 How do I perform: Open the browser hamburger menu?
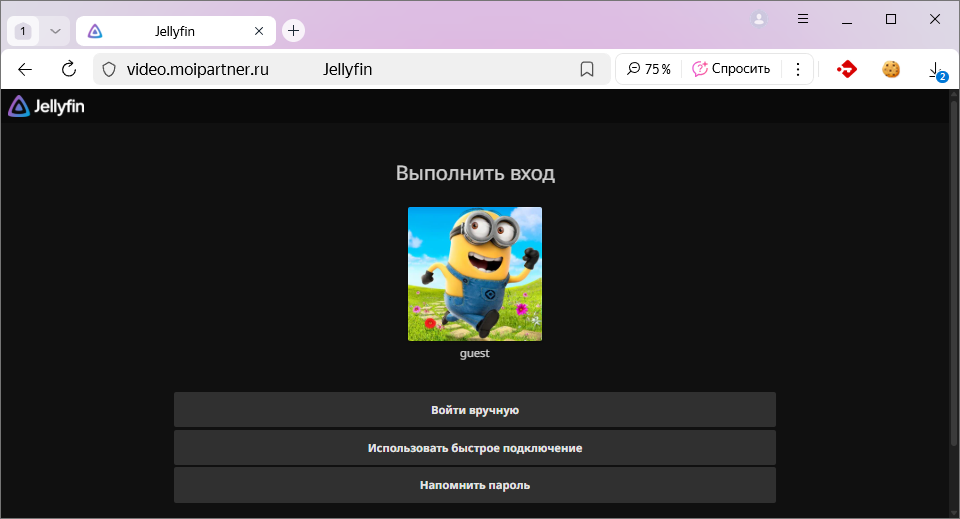click(803, 19)
